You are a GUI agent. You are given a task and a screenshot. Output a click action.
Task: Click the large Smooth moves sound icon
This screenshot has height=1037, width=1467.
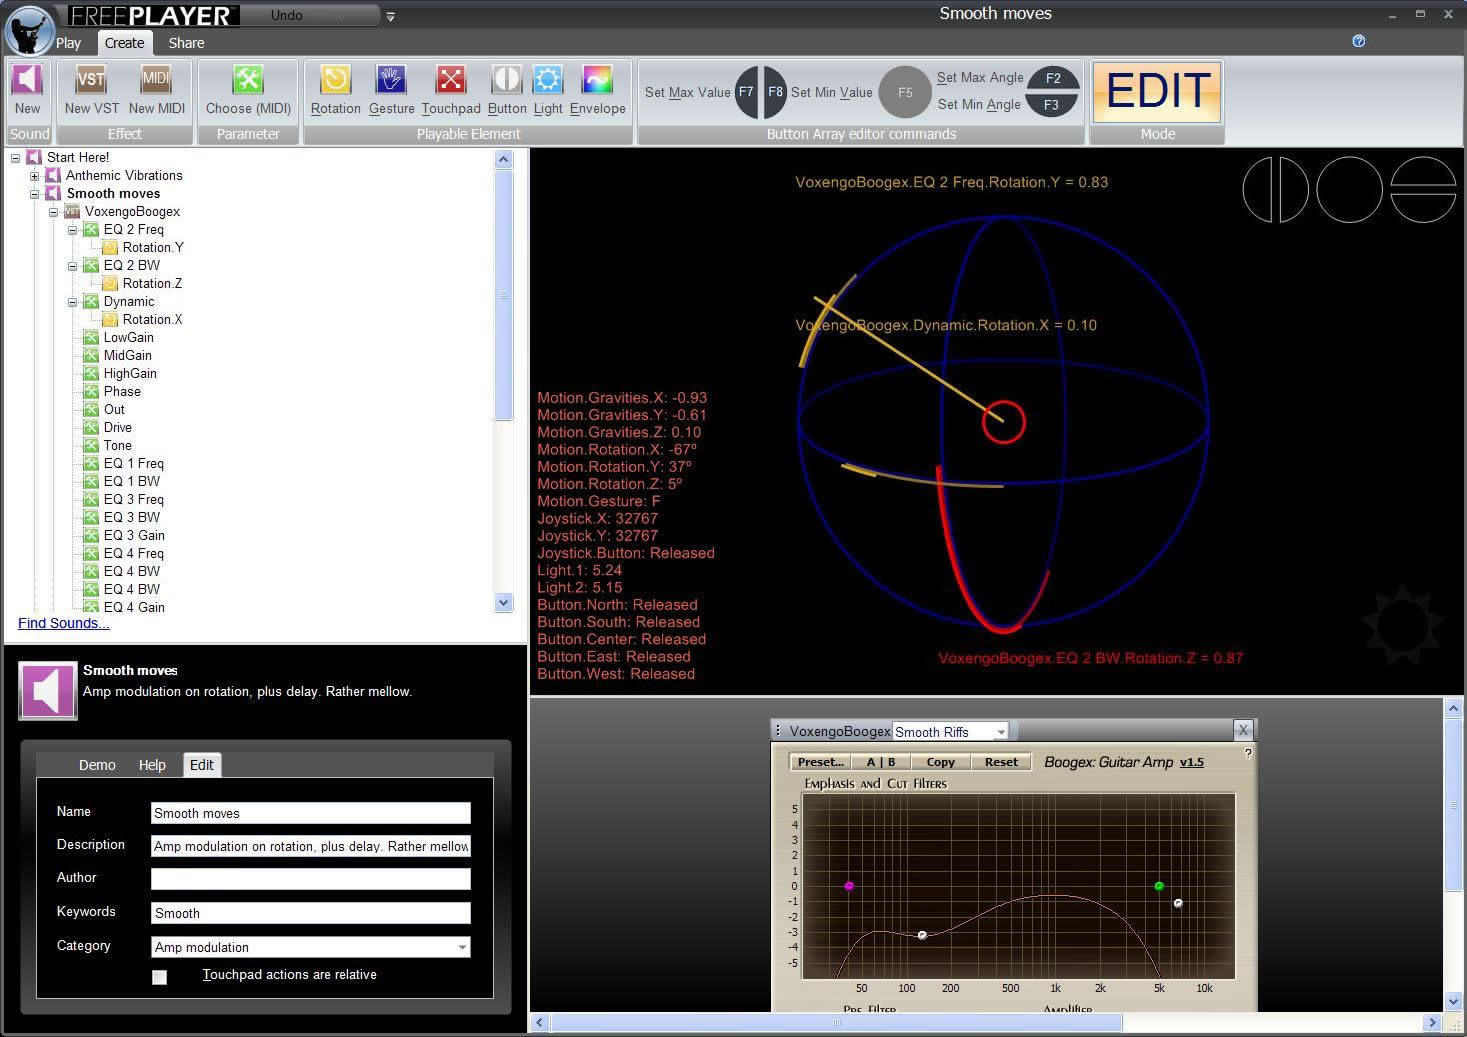tap(48, 690)
